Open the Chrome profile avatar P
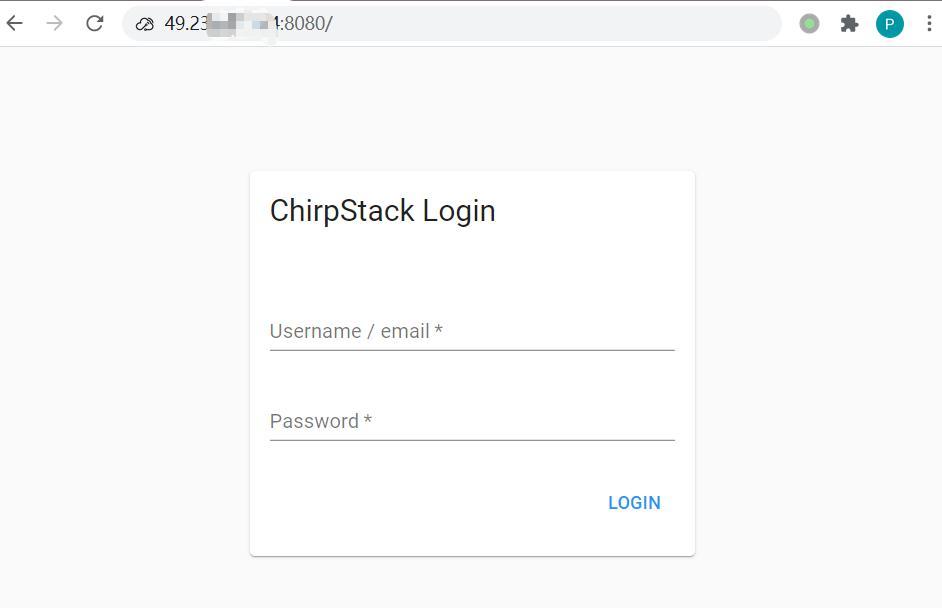 tap(890, 23)
